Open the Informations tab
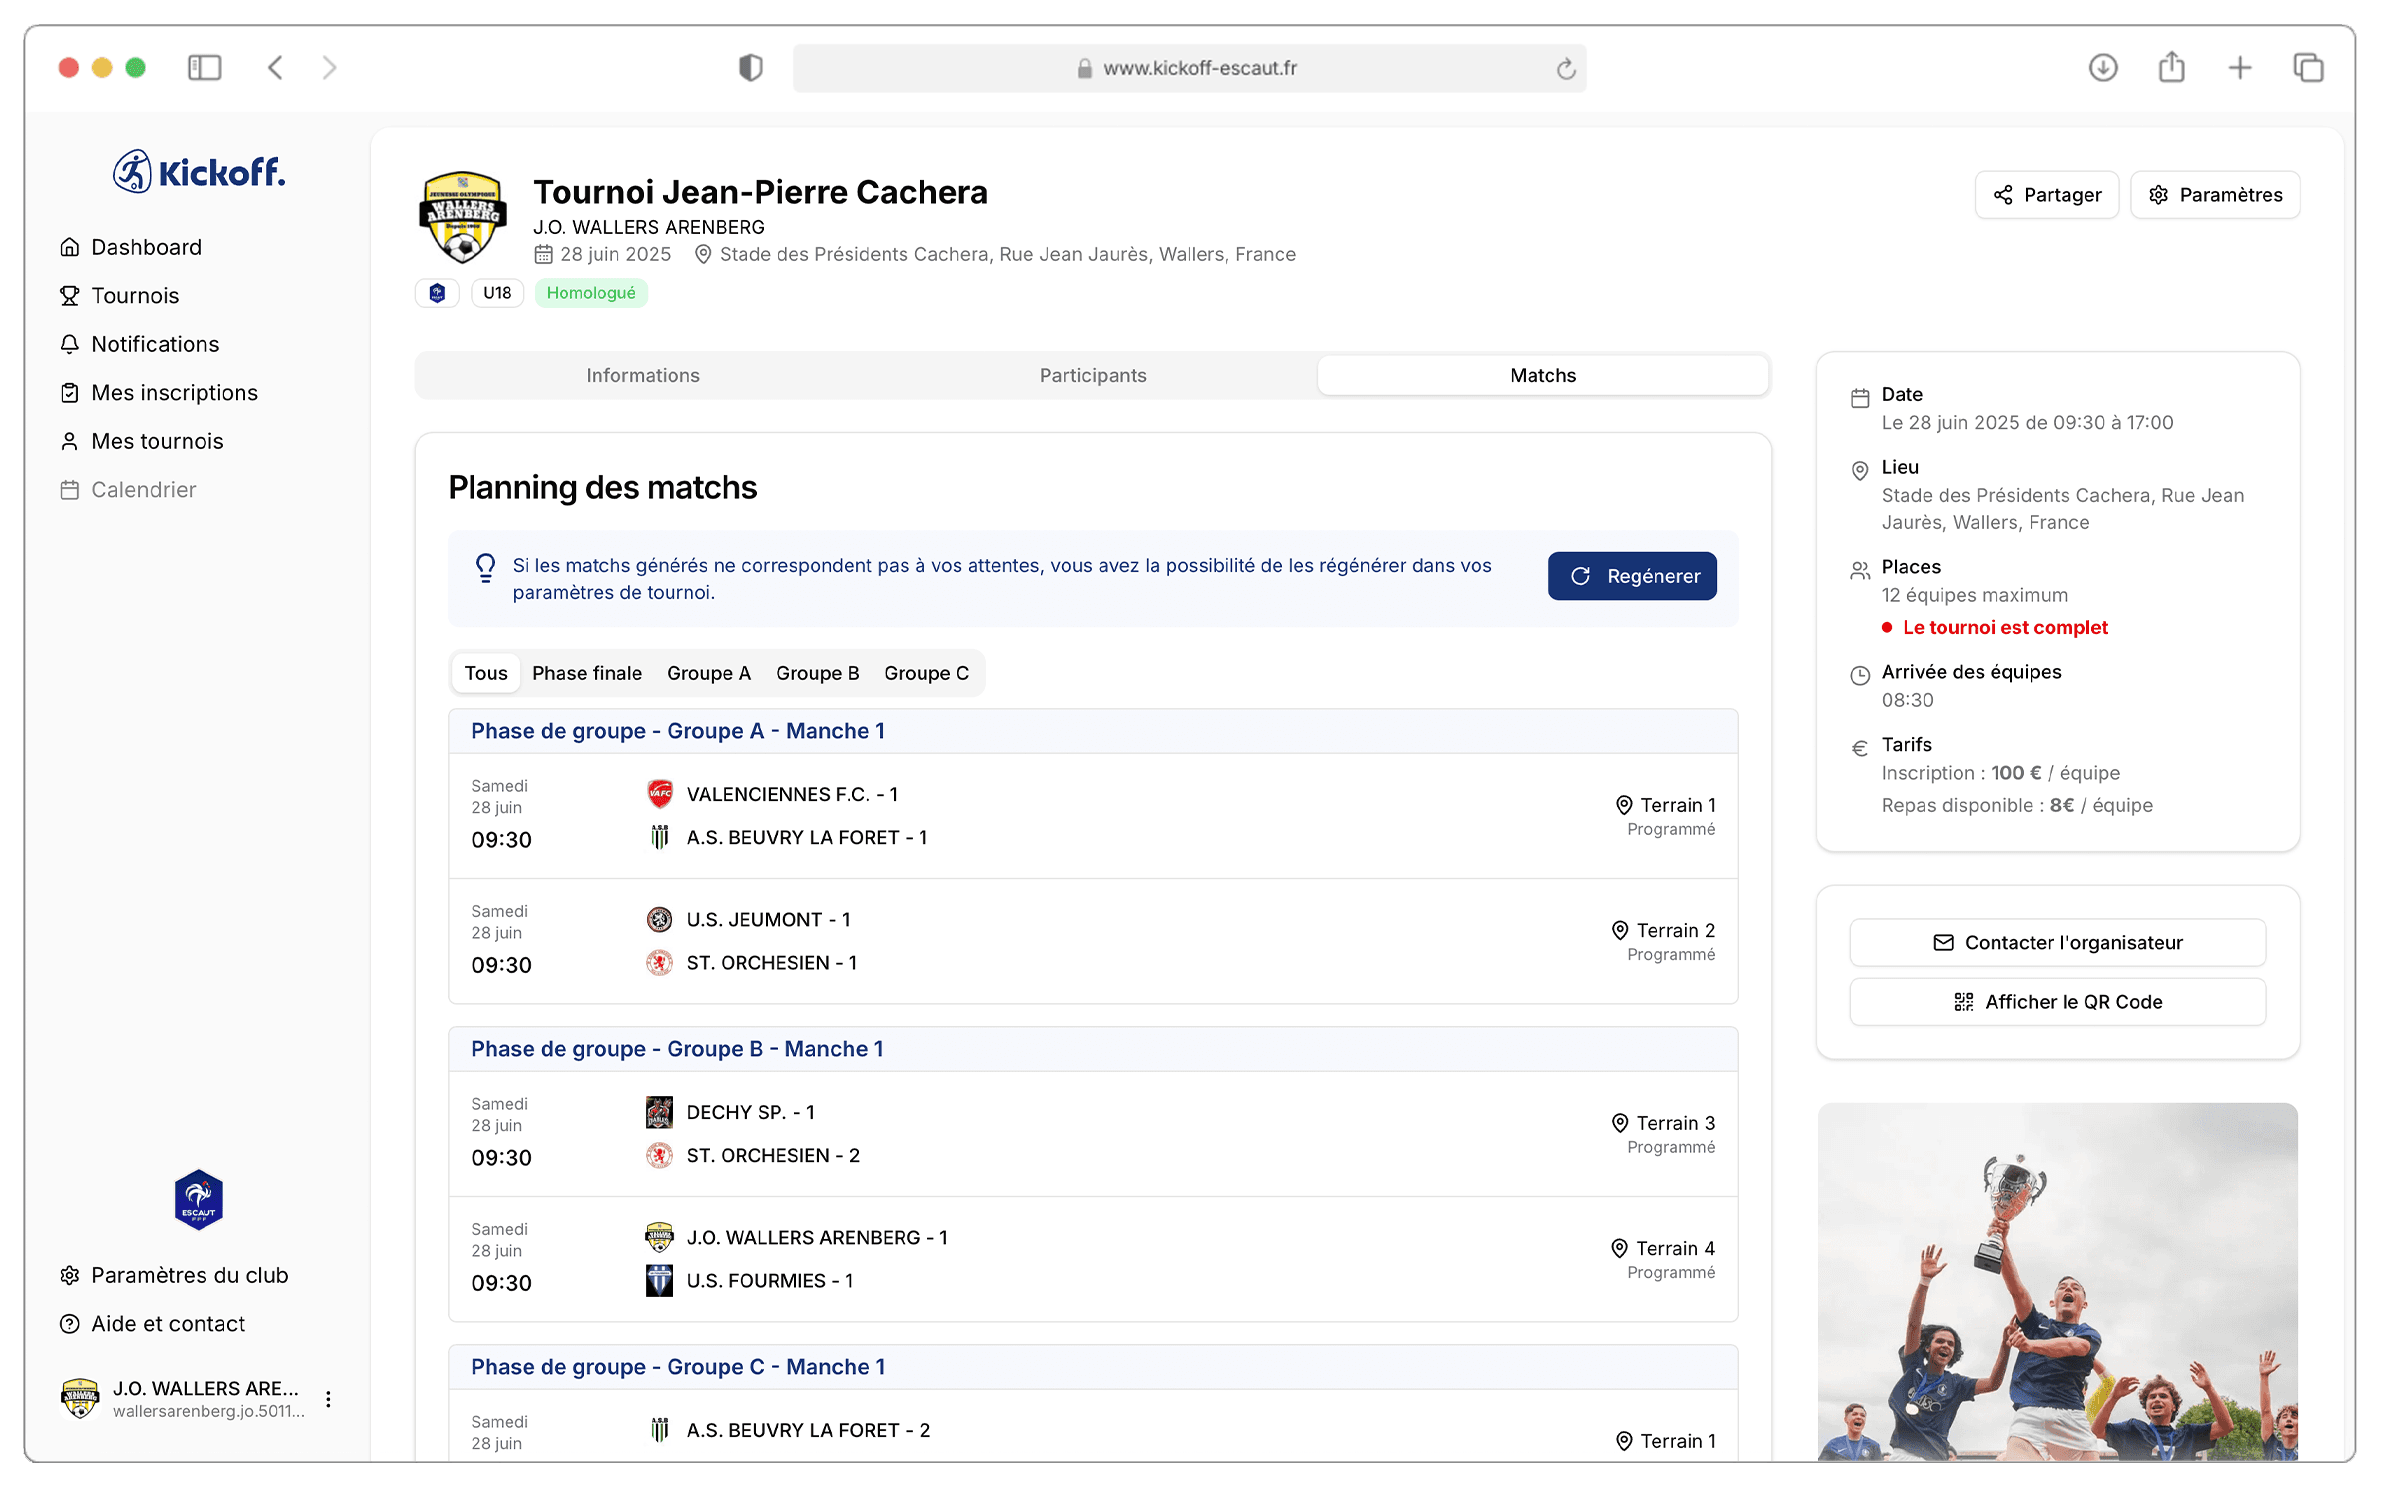Viewport: 2387px width, 1499px height. (x=642, y=374)
